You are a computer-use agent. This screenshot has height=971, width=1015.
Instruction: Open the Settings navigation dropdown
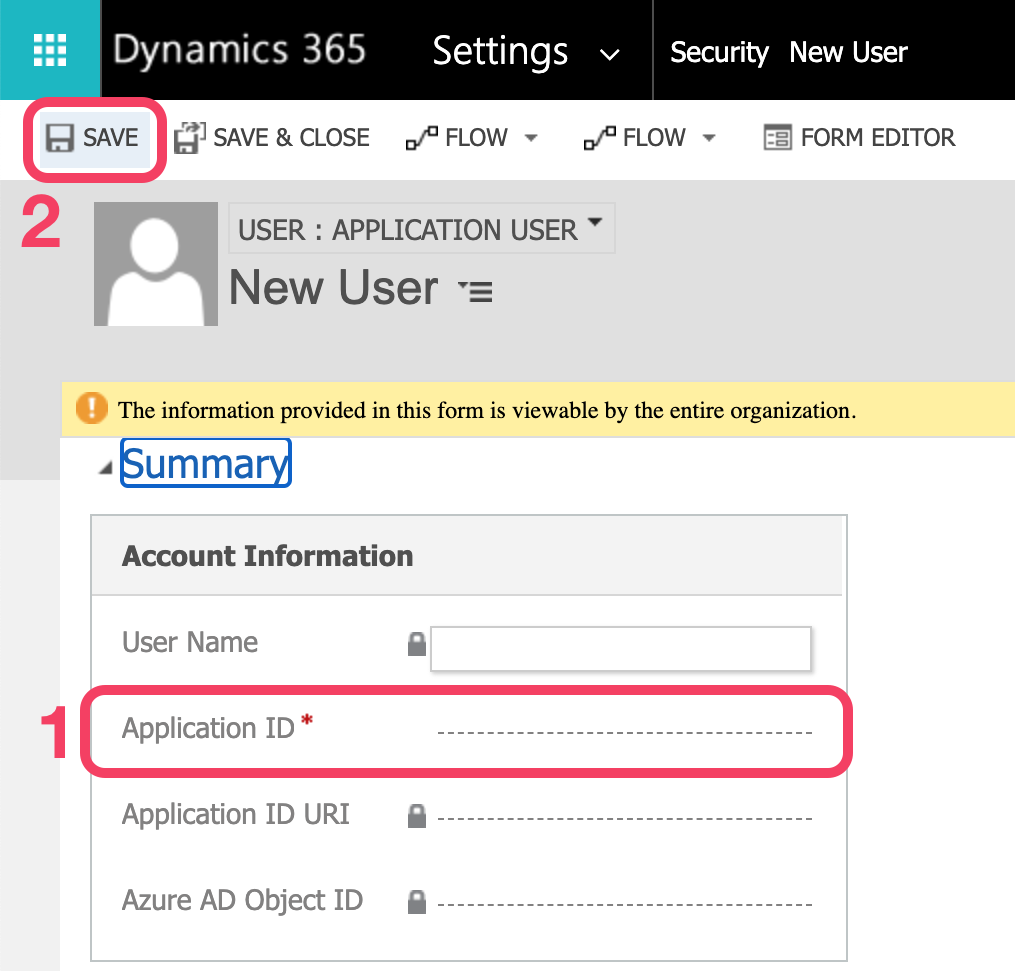point(526,51)
